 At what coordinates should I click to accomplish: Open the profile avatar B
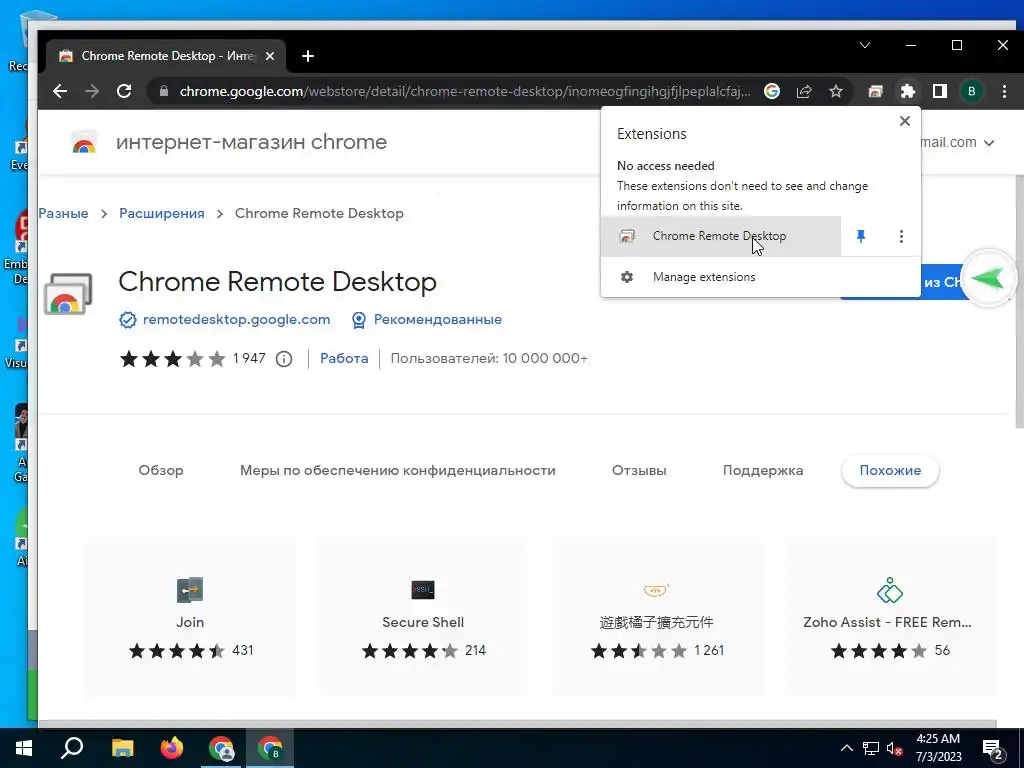[972, 91]
